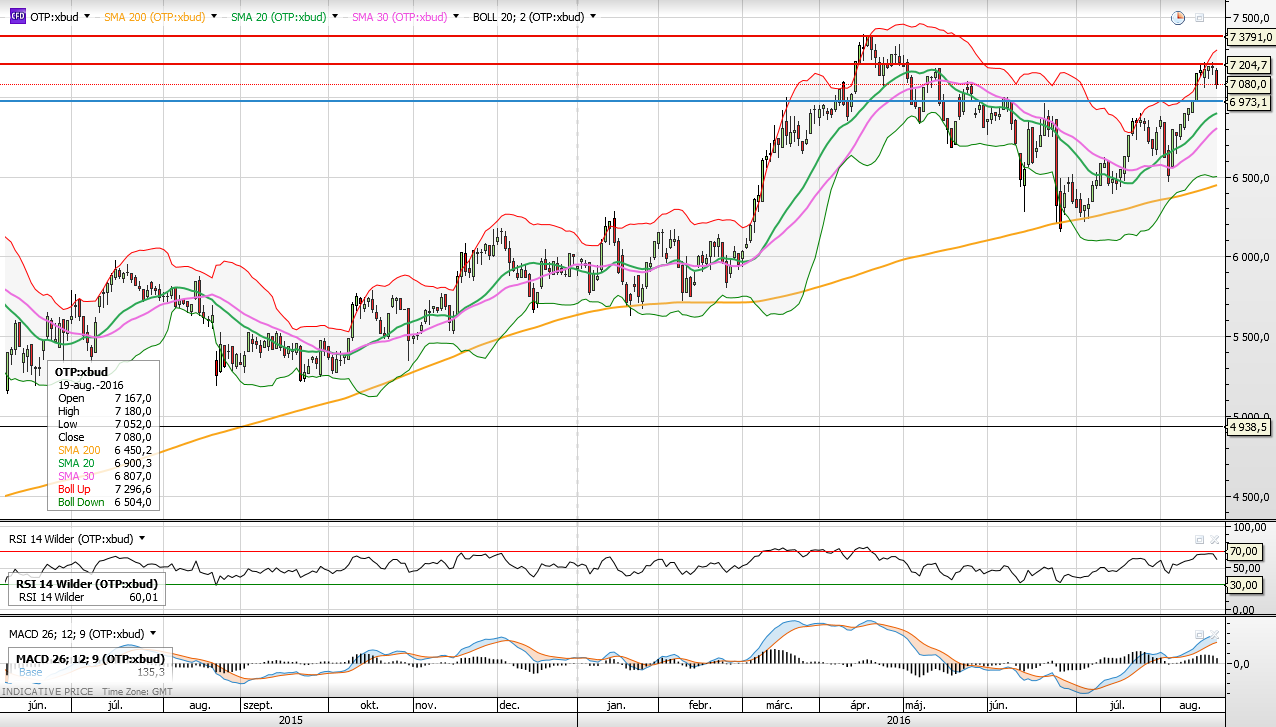Click the High 7 180,0 row in data box
The width and height of the screenshot is (1276, 727).
[x=105, y=411]
